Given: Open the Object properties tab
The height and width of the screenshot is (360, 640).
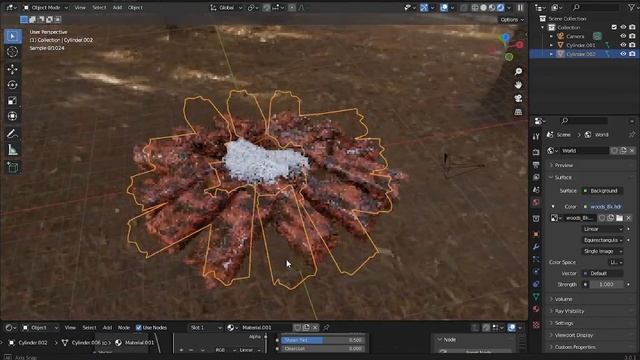Looking at the screenshot, I should [x=536, y=234].
